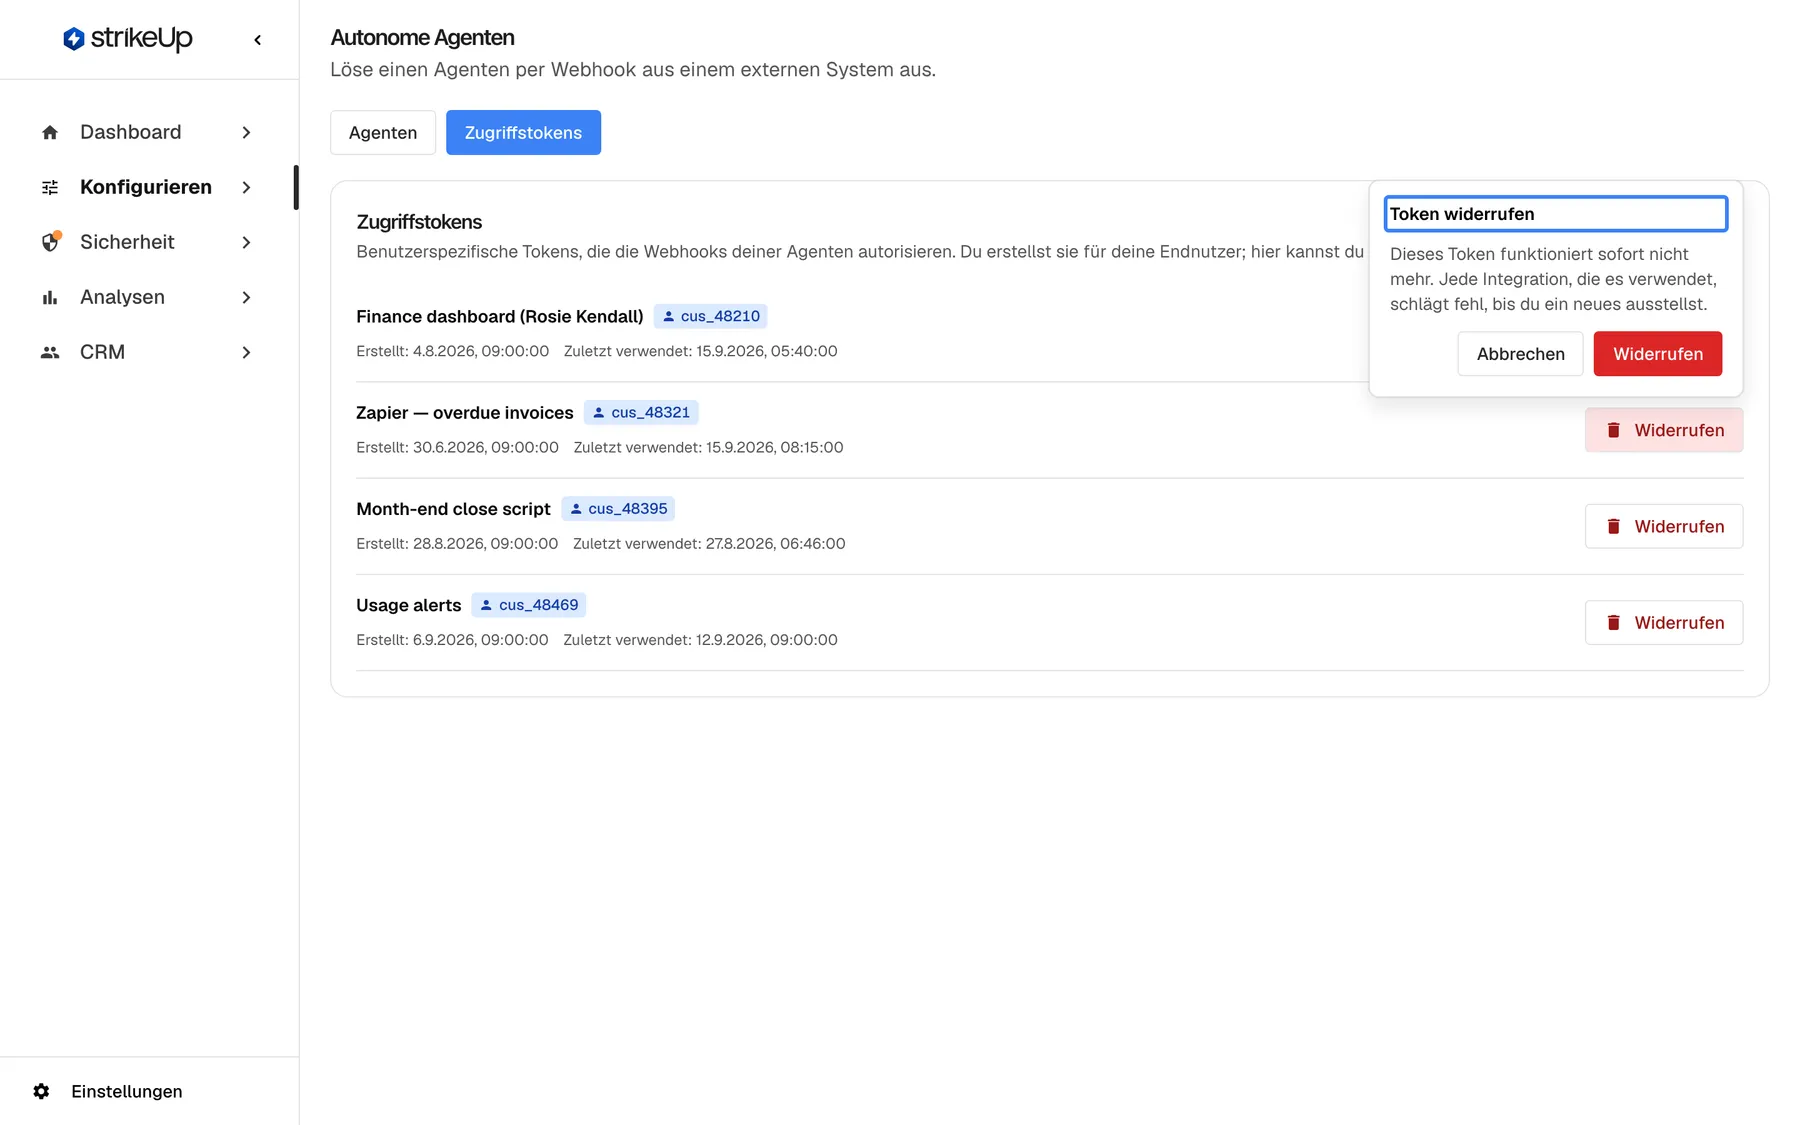Click Abbrechen in the revoke popup
This screenshot has width=1800, height=1125.
(1520, 354)
